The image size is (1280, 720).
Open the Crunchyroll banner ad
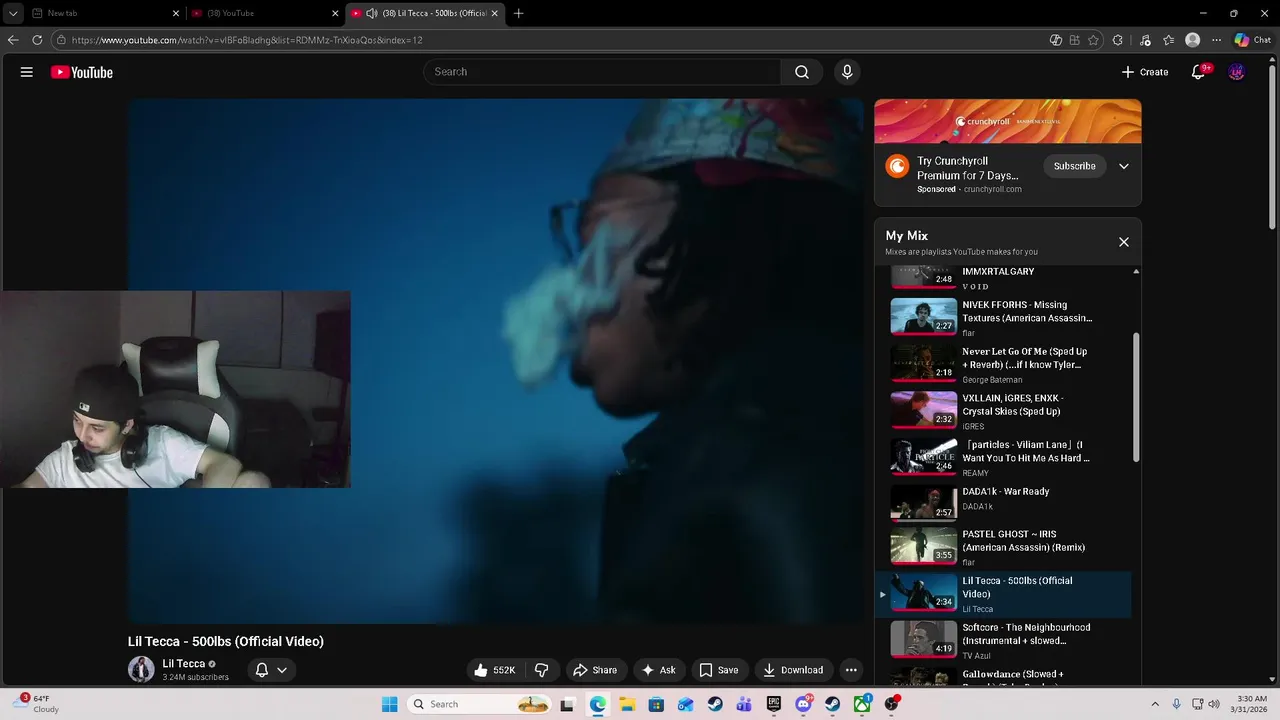(1008, 122)
